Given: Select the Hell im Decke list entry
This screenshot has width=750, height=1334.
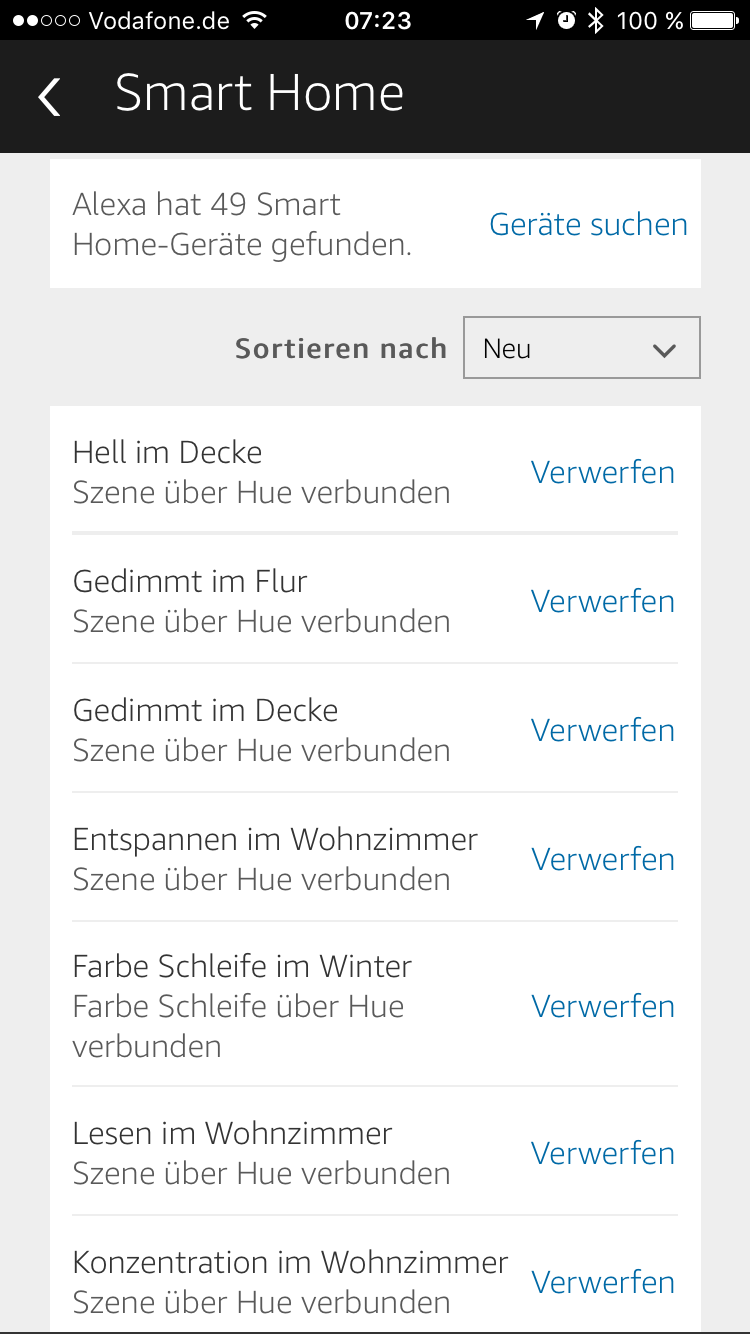Looking at the screenshot, I should 262,472.
